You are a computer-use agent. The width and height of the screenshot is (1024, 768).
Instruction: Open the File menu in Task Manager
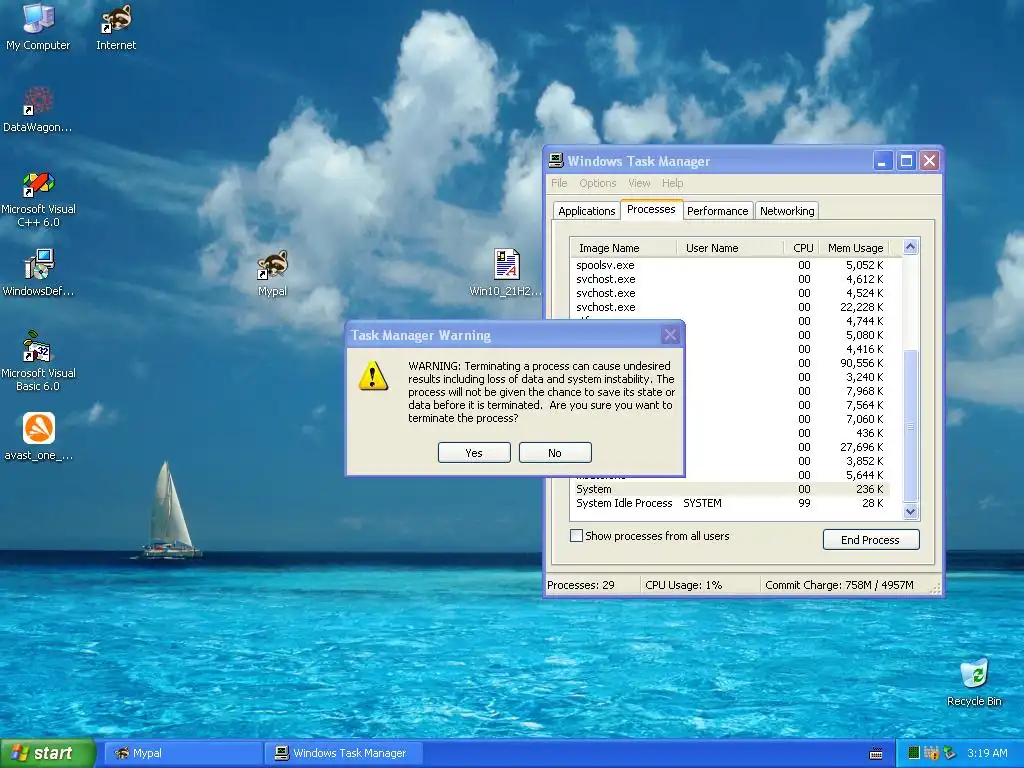pyautogui.click(x=559, y=183)
